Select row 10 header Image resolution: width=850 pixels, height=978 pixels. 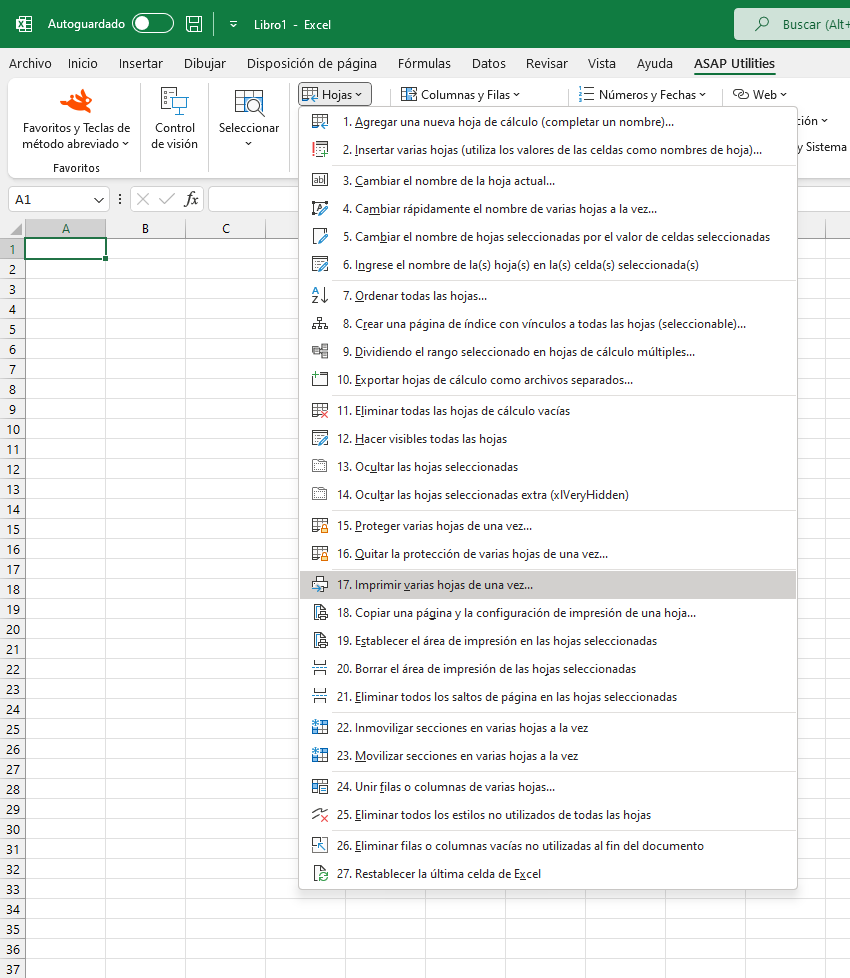tap(12, 429)
